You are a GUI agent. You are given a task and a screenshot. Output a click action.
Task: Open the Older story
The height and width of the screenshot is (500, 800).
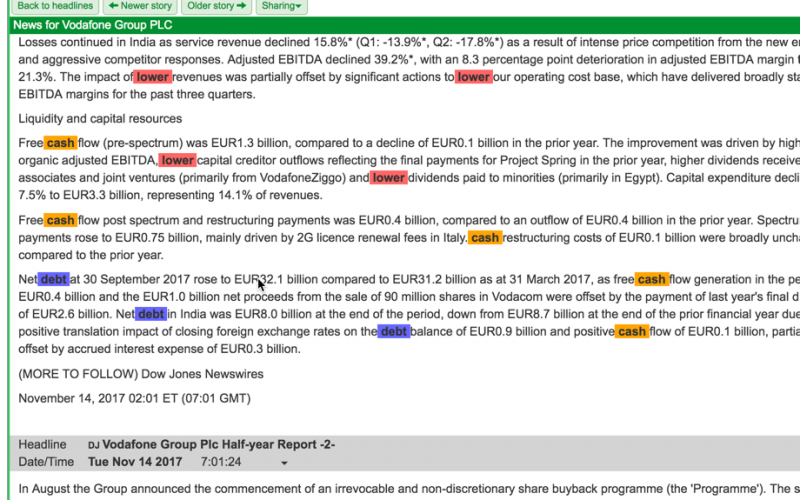coord(216,6)
